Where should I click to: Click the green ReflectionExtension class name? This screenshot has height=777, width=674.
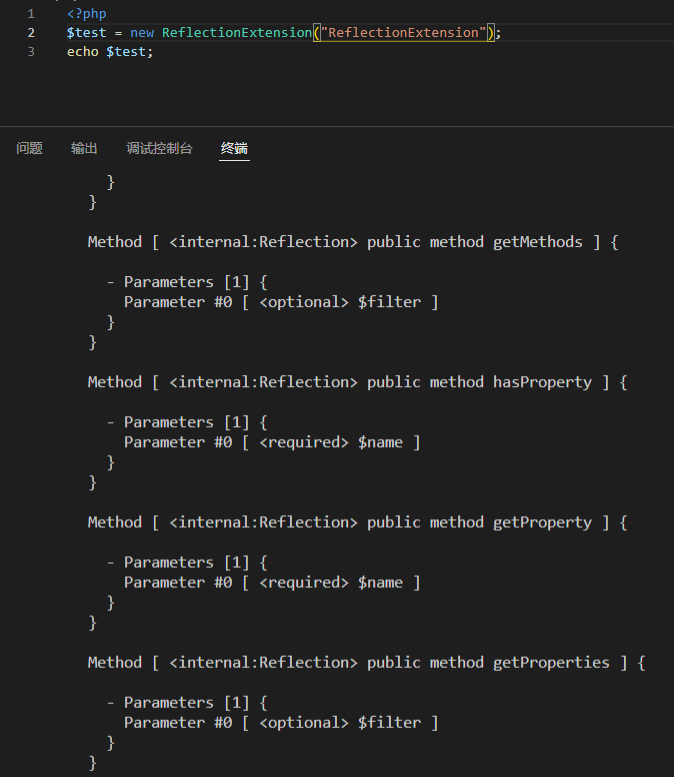point(237,33)
